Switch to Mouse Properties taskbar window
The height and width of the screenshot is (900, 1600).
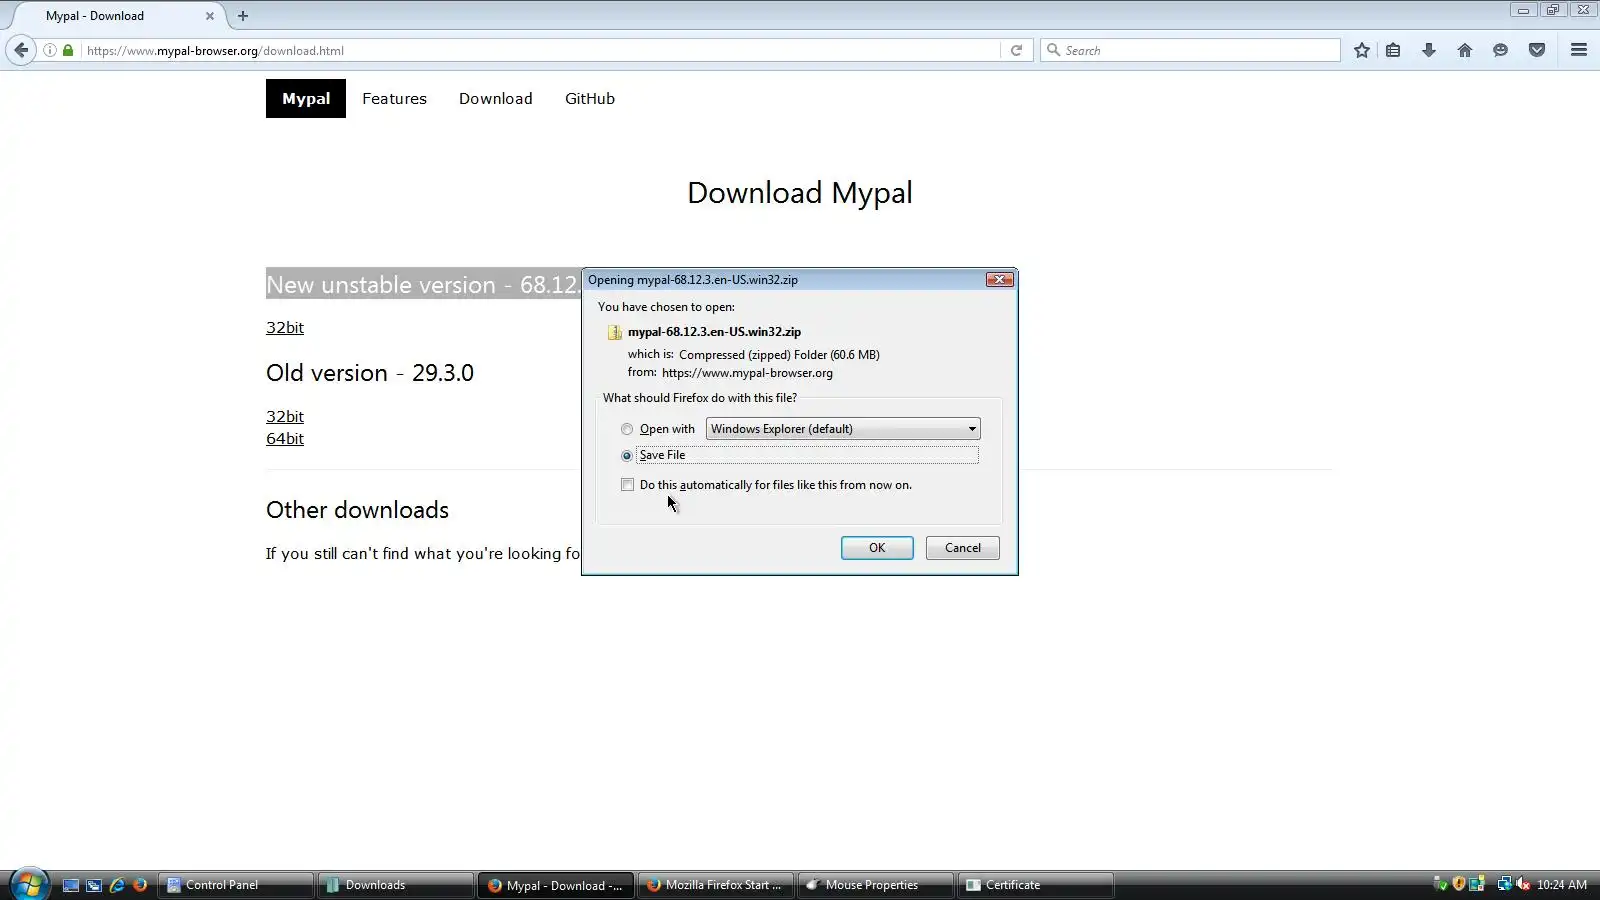coord(877,885)
